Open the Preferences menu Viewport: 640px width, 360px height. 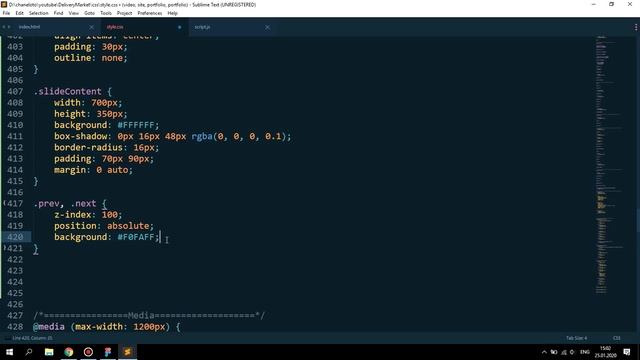click(x=149, y=13)
